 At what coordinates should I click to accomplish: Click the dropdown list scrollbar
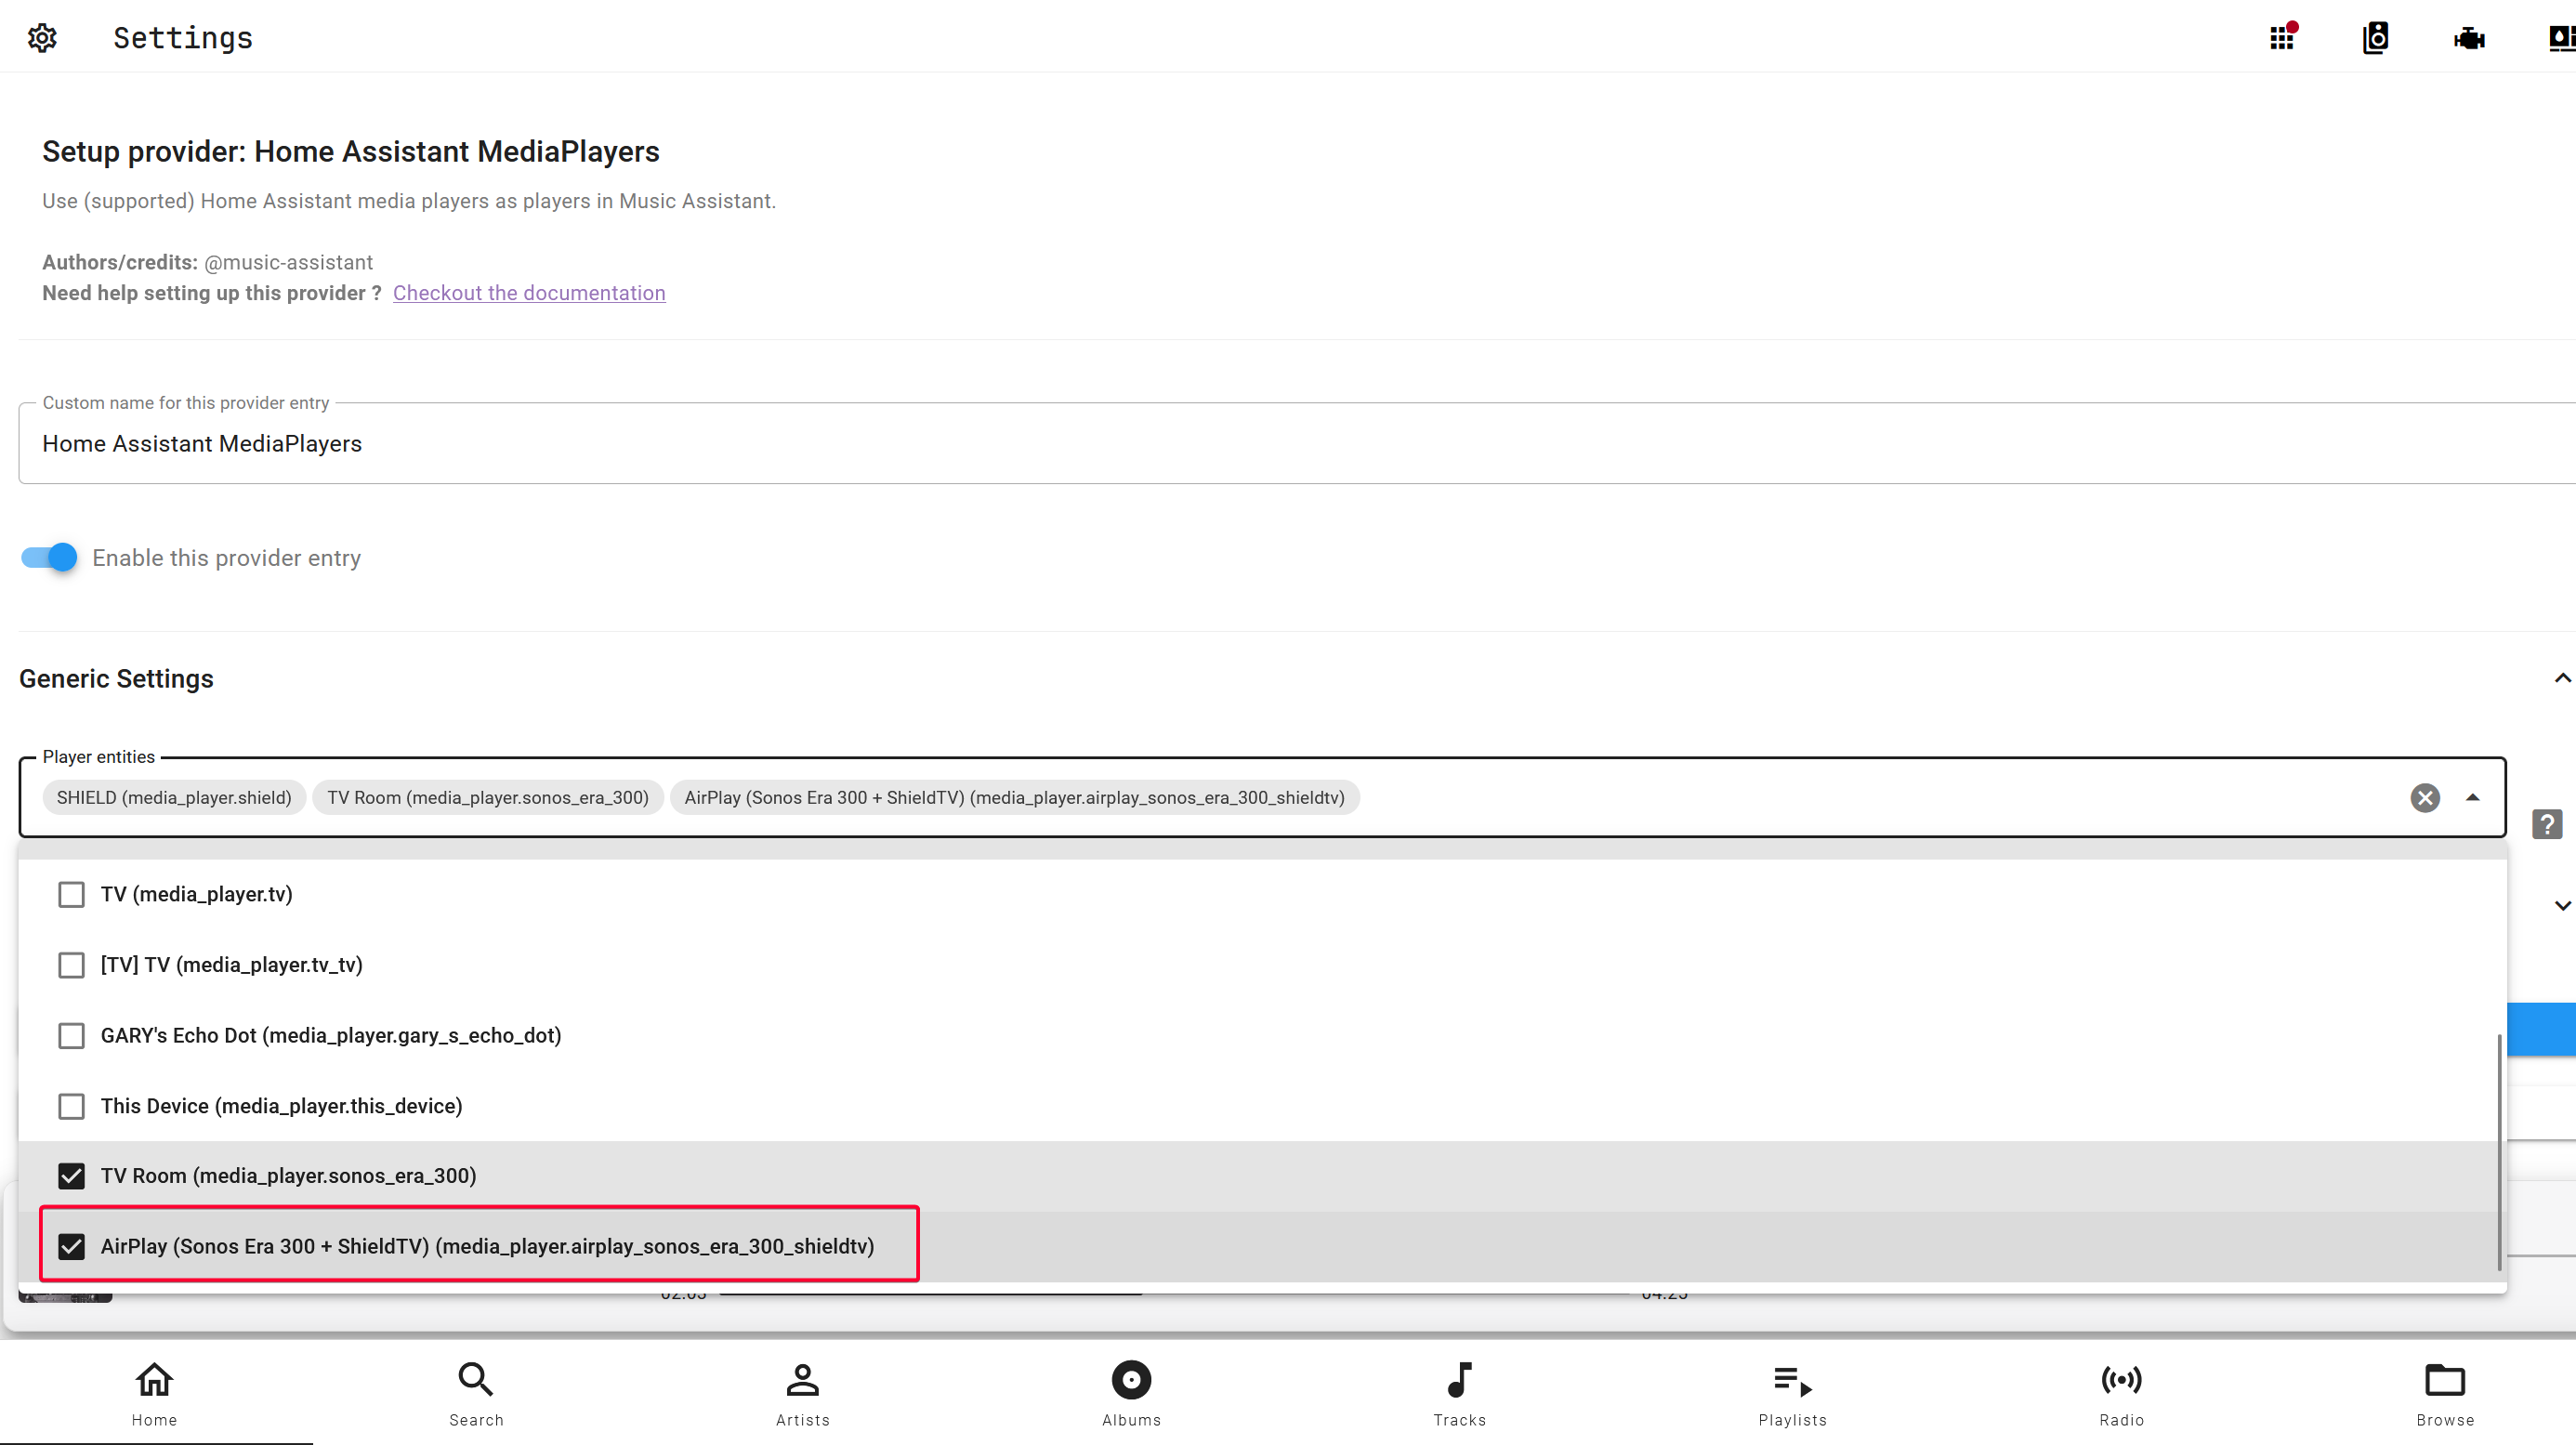2499,1153
